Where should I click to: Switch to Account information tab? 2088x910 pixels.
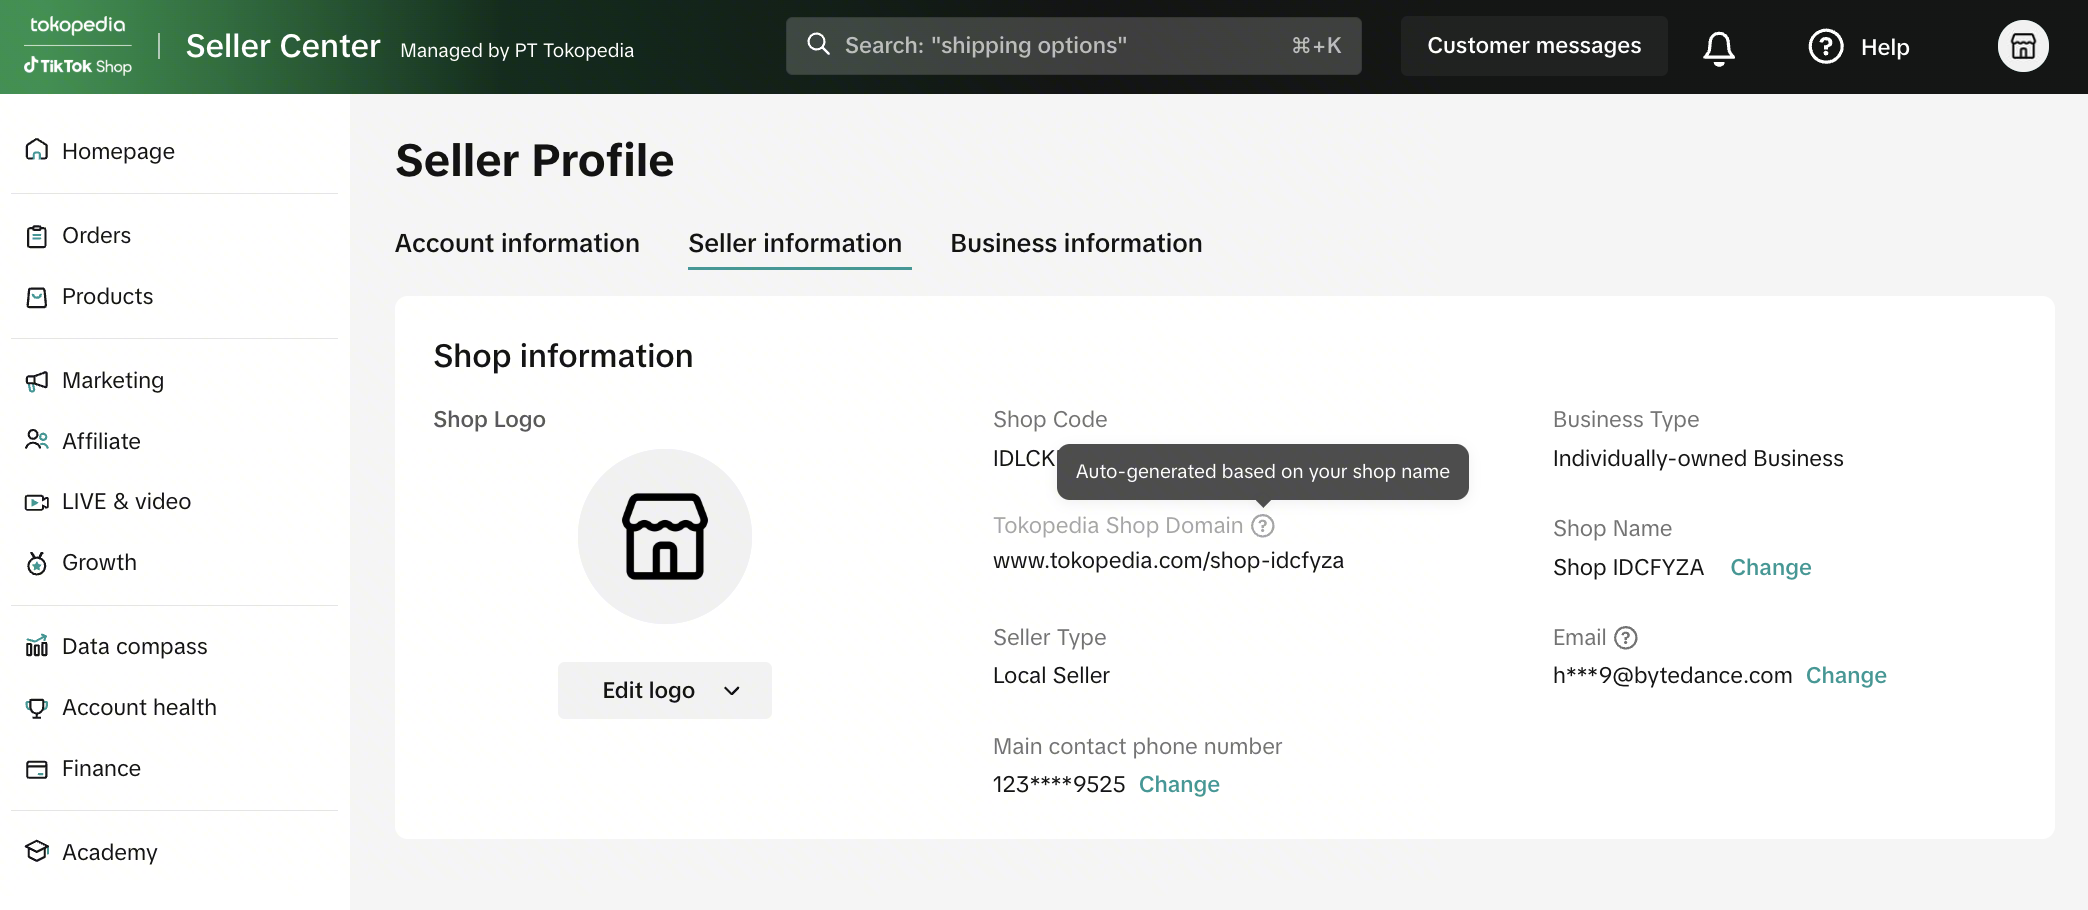pos(517,244)
